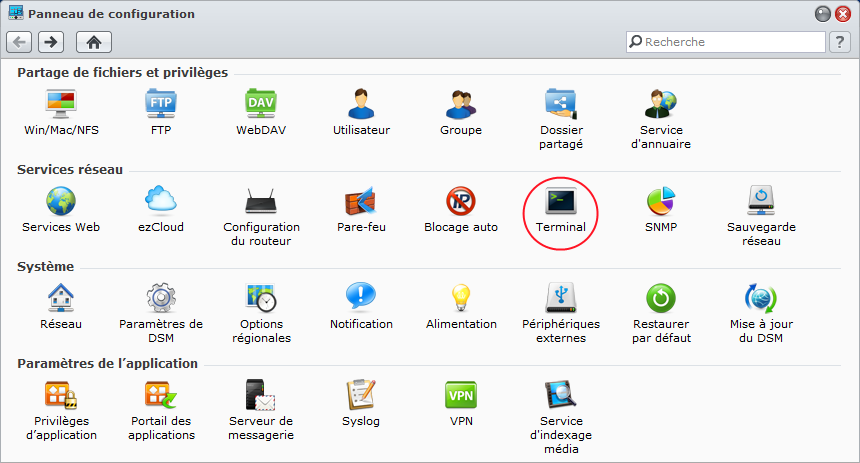Go forward with the right arrow button
This screenshot has height=463, width=860.
coord(51,42)
